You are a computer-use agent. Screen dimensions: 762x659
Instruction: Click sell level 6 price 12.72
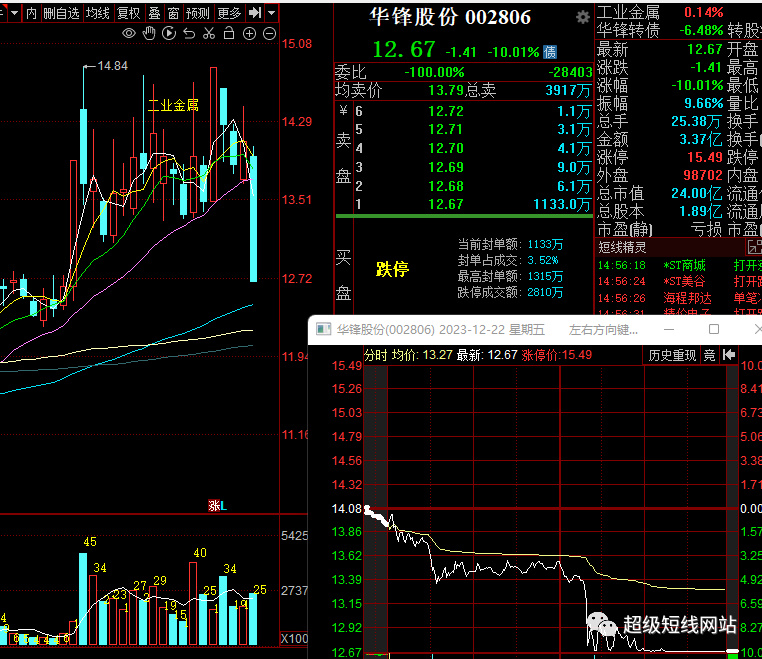point(446,111)
